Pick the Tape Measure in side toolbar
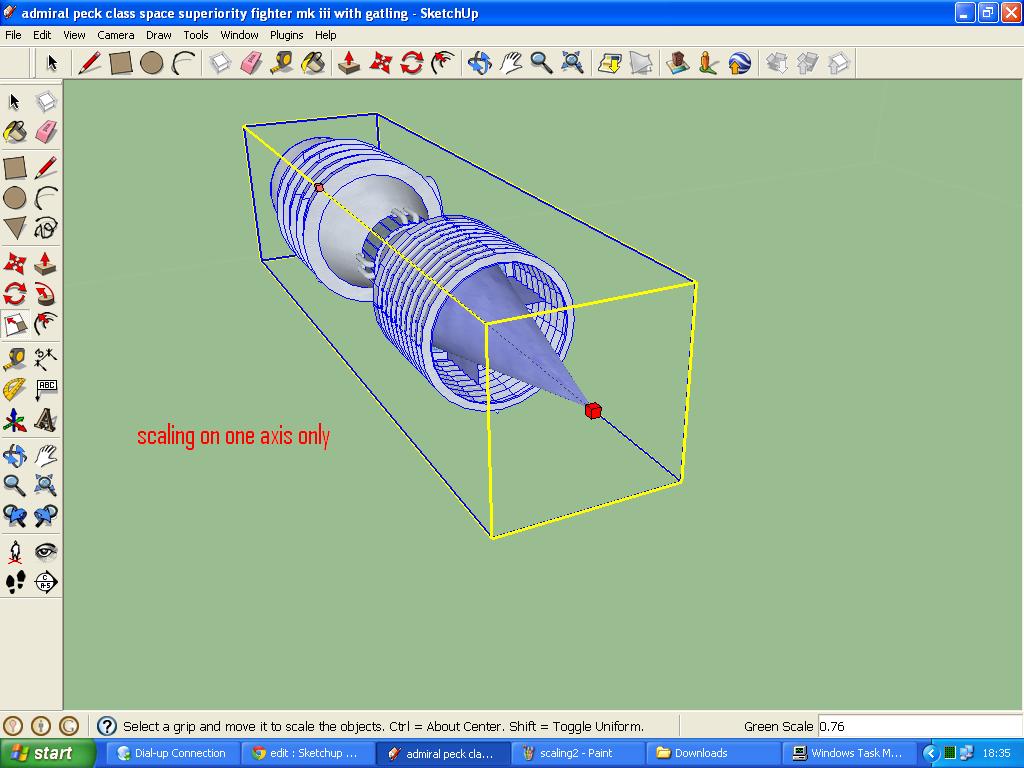 14,359
